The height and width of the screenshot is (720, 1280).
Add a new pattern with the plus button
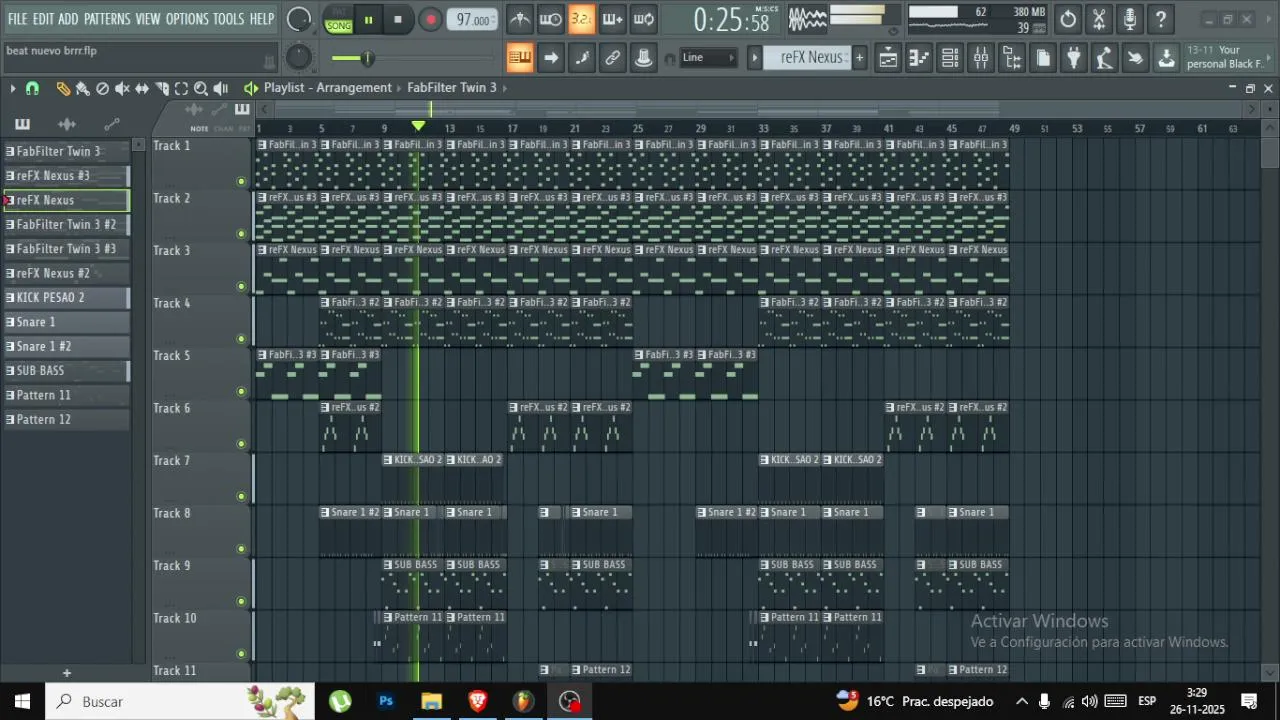tap(859, 58)
